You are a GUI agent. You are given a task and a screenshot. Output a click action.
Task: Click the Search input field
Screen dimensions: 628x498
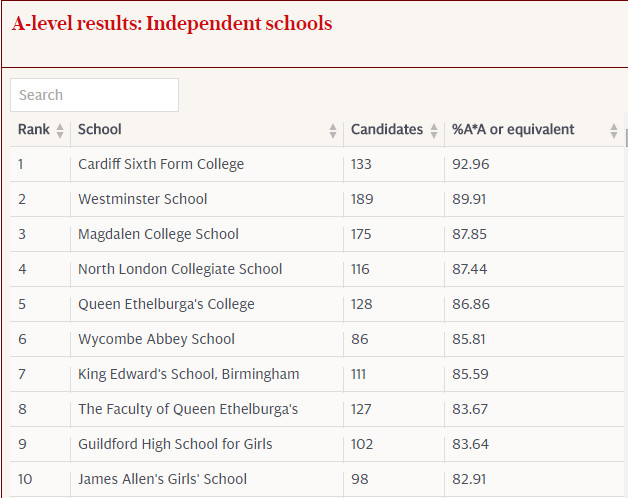[94, 95]
